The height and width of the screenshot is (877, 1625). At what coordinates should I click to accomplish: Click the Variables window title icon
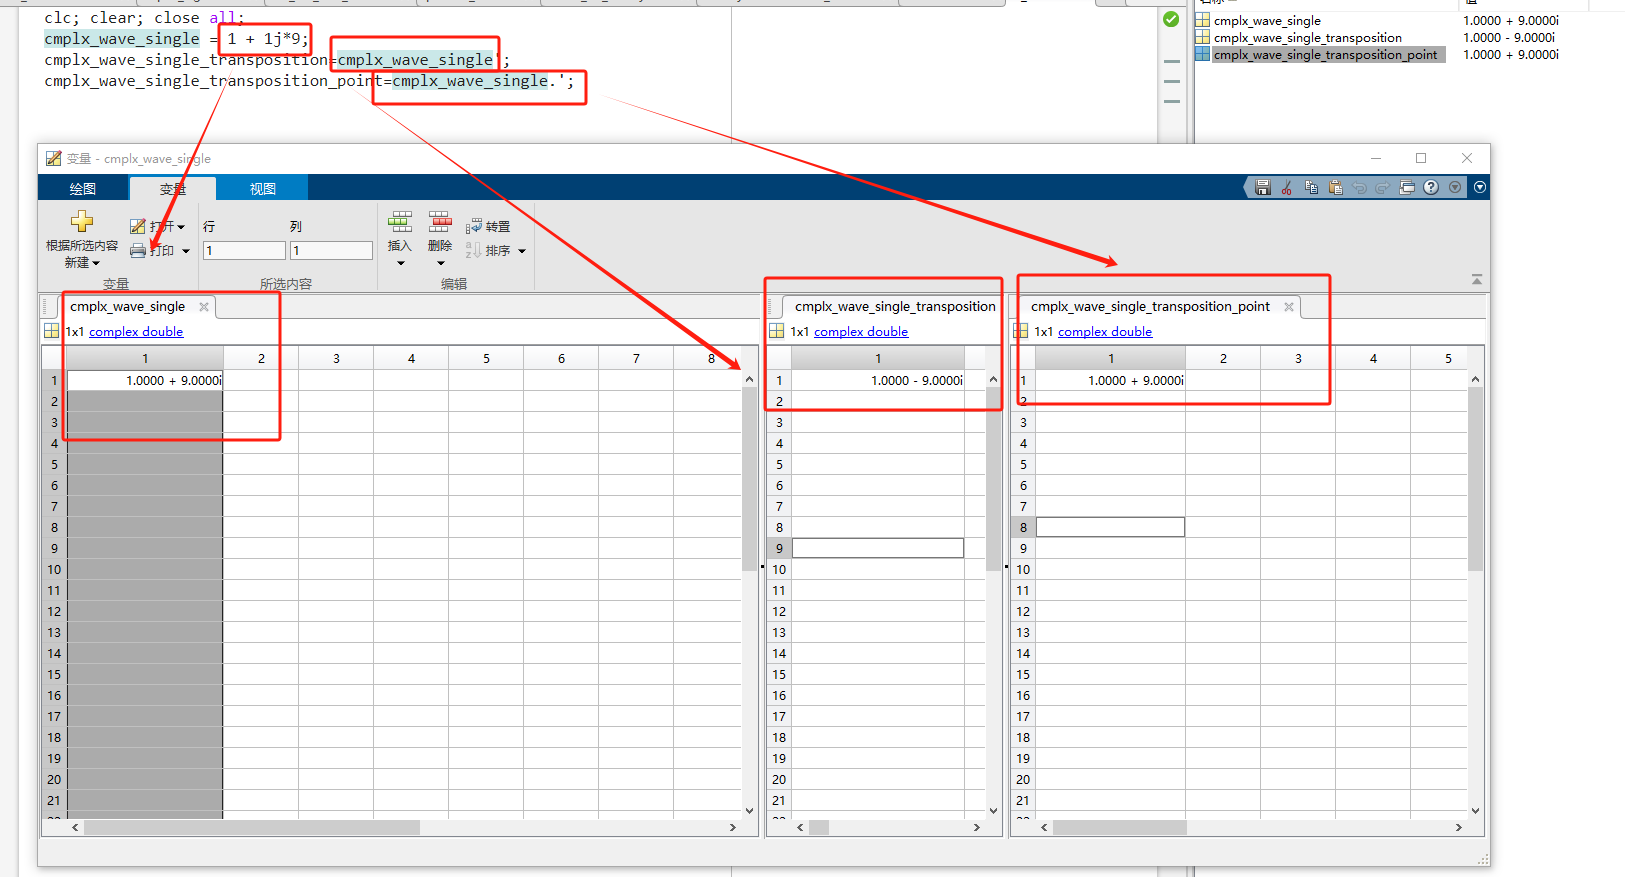tap(53, 158)
